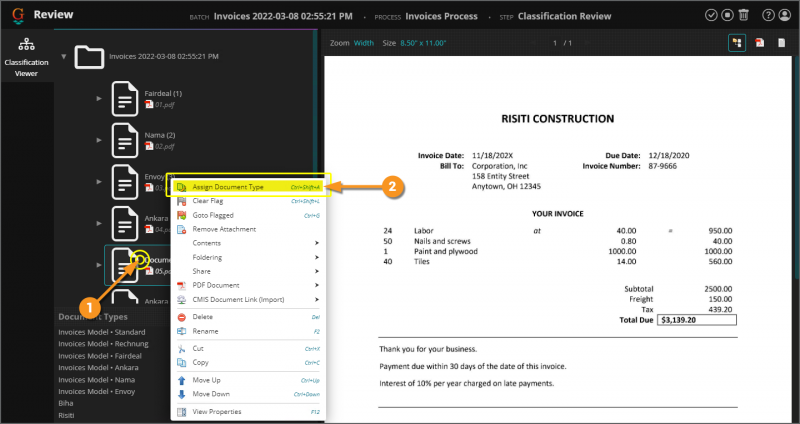Click the Grooper G logo
This screenshot has height=424, width=800.
(18, 15)
